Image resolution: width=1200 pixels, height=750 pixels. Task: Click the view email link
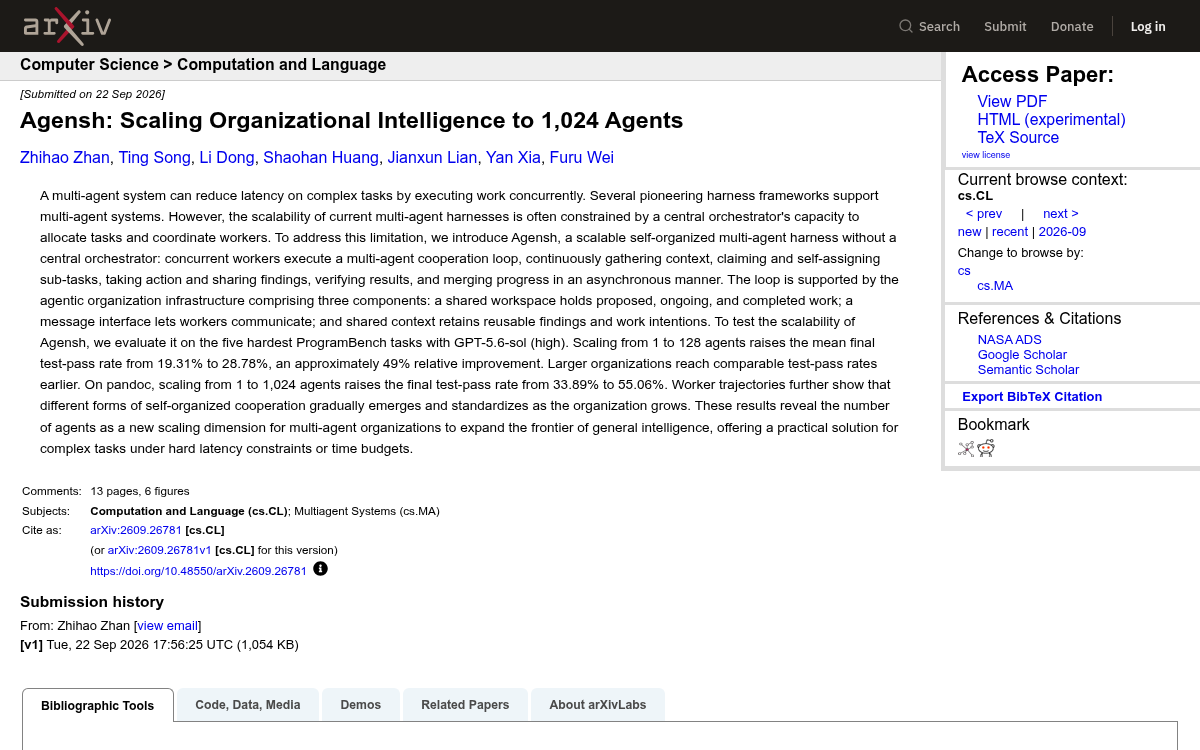[168, 625]
